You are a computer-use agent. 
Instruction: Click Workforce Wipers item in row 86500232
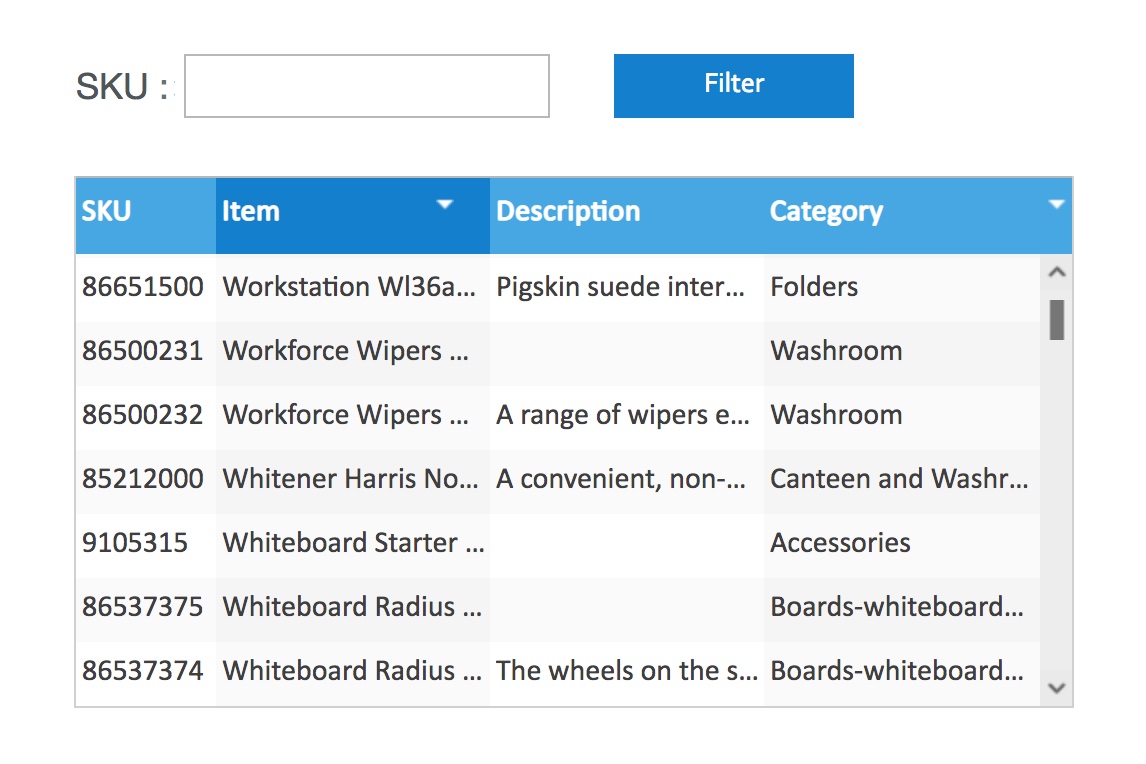[x=352, y=415]
